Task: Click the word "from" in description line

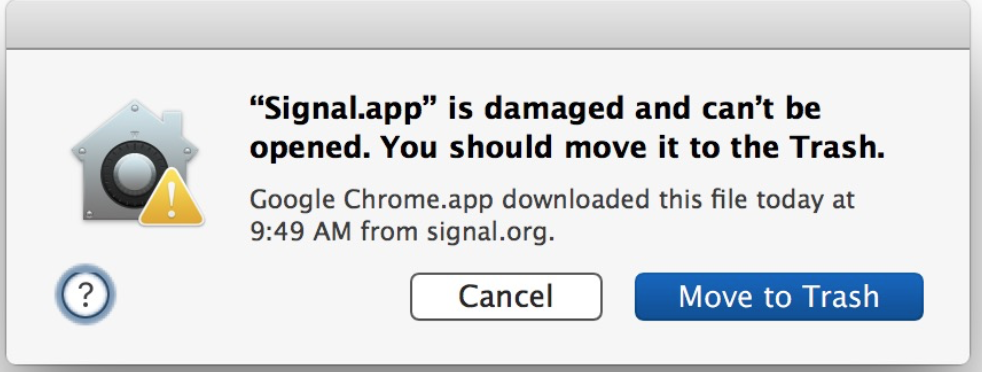Action: [x=389, y=232]
